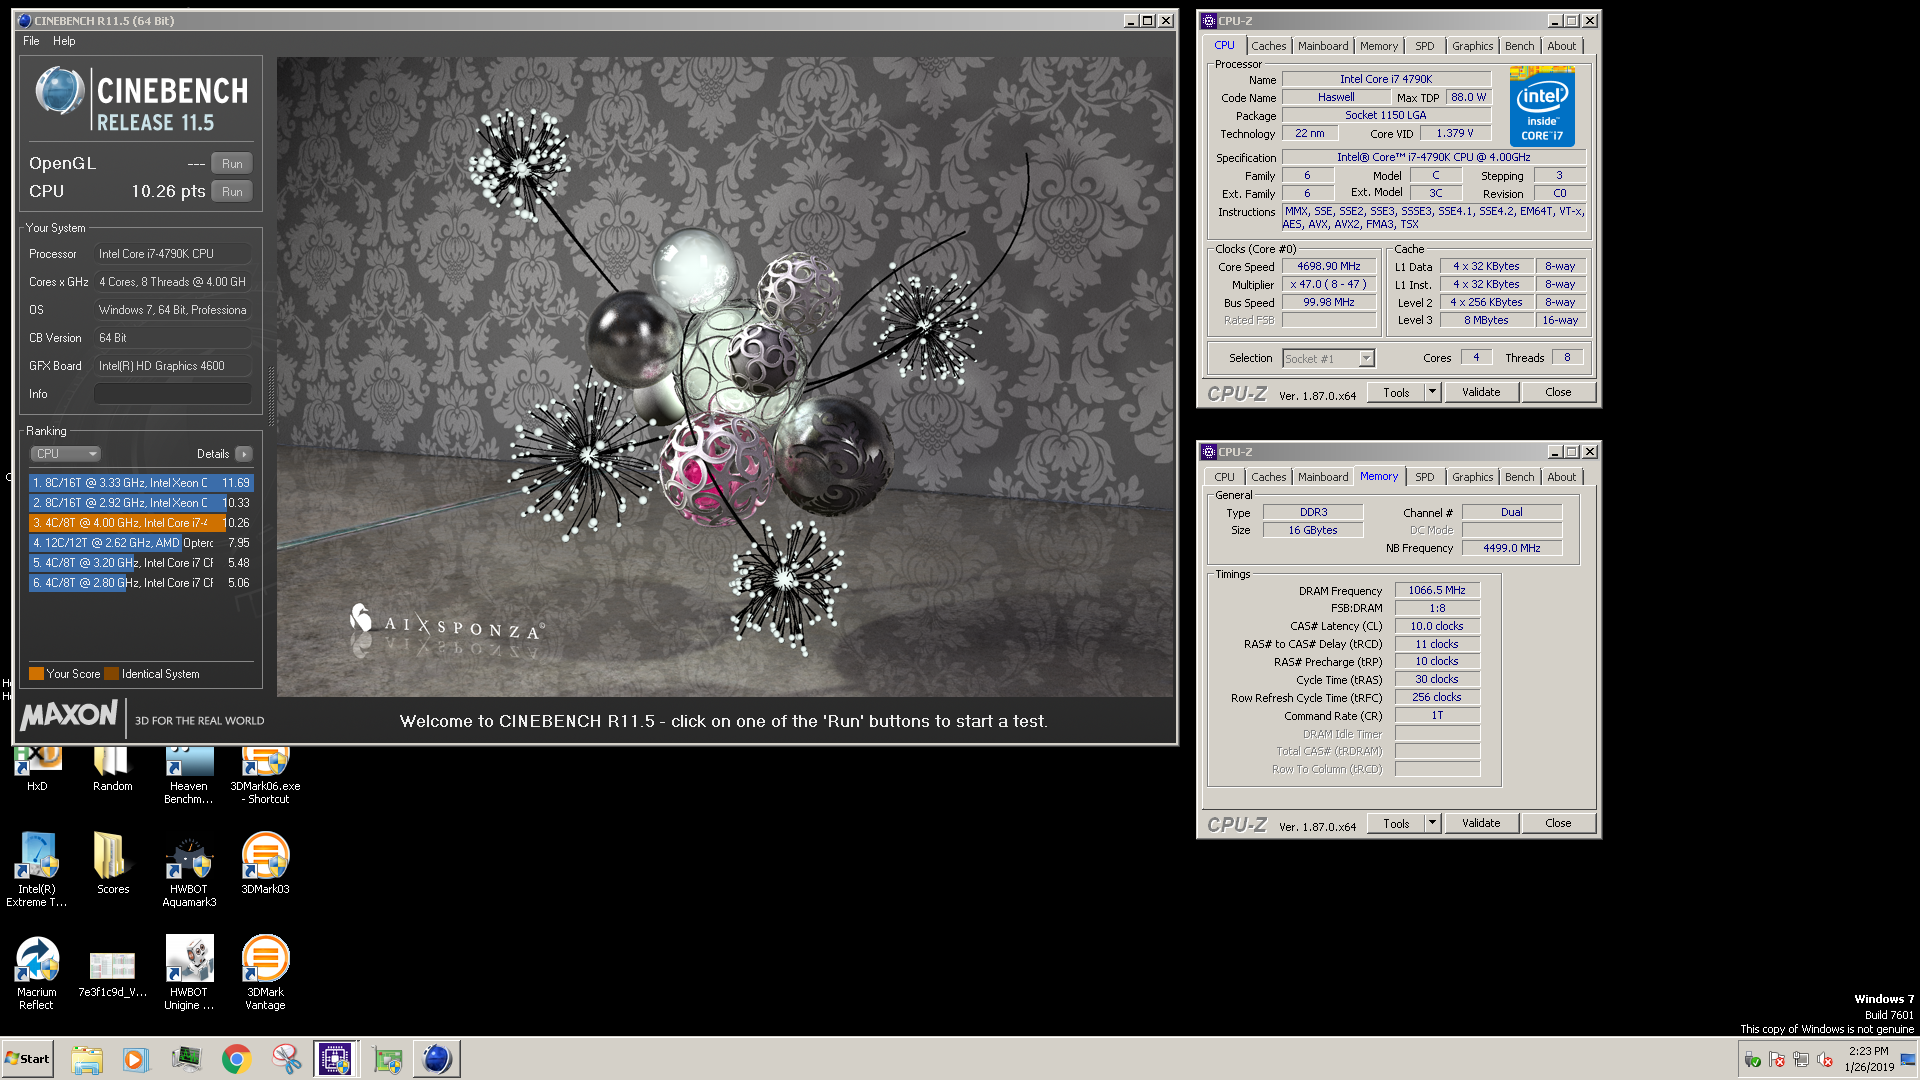This screenshot has width=1920, height=1080.
Task: Select ranking row 4C/8T @ 2.80 GHz
Action: tap(141, 583)
